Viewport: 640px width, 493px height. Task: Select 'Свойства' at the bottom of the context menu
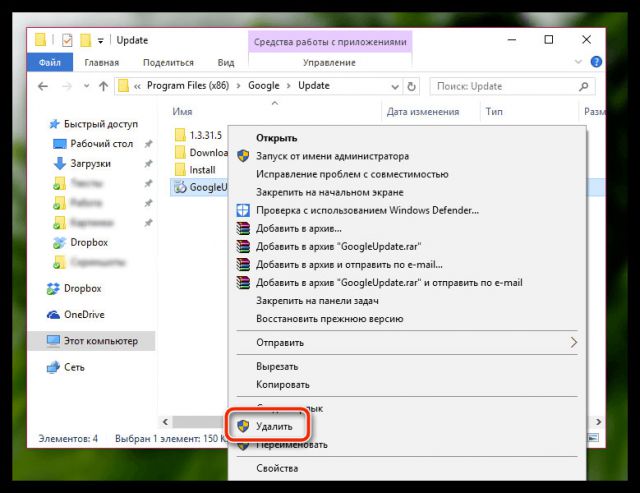tap(277, 467)
